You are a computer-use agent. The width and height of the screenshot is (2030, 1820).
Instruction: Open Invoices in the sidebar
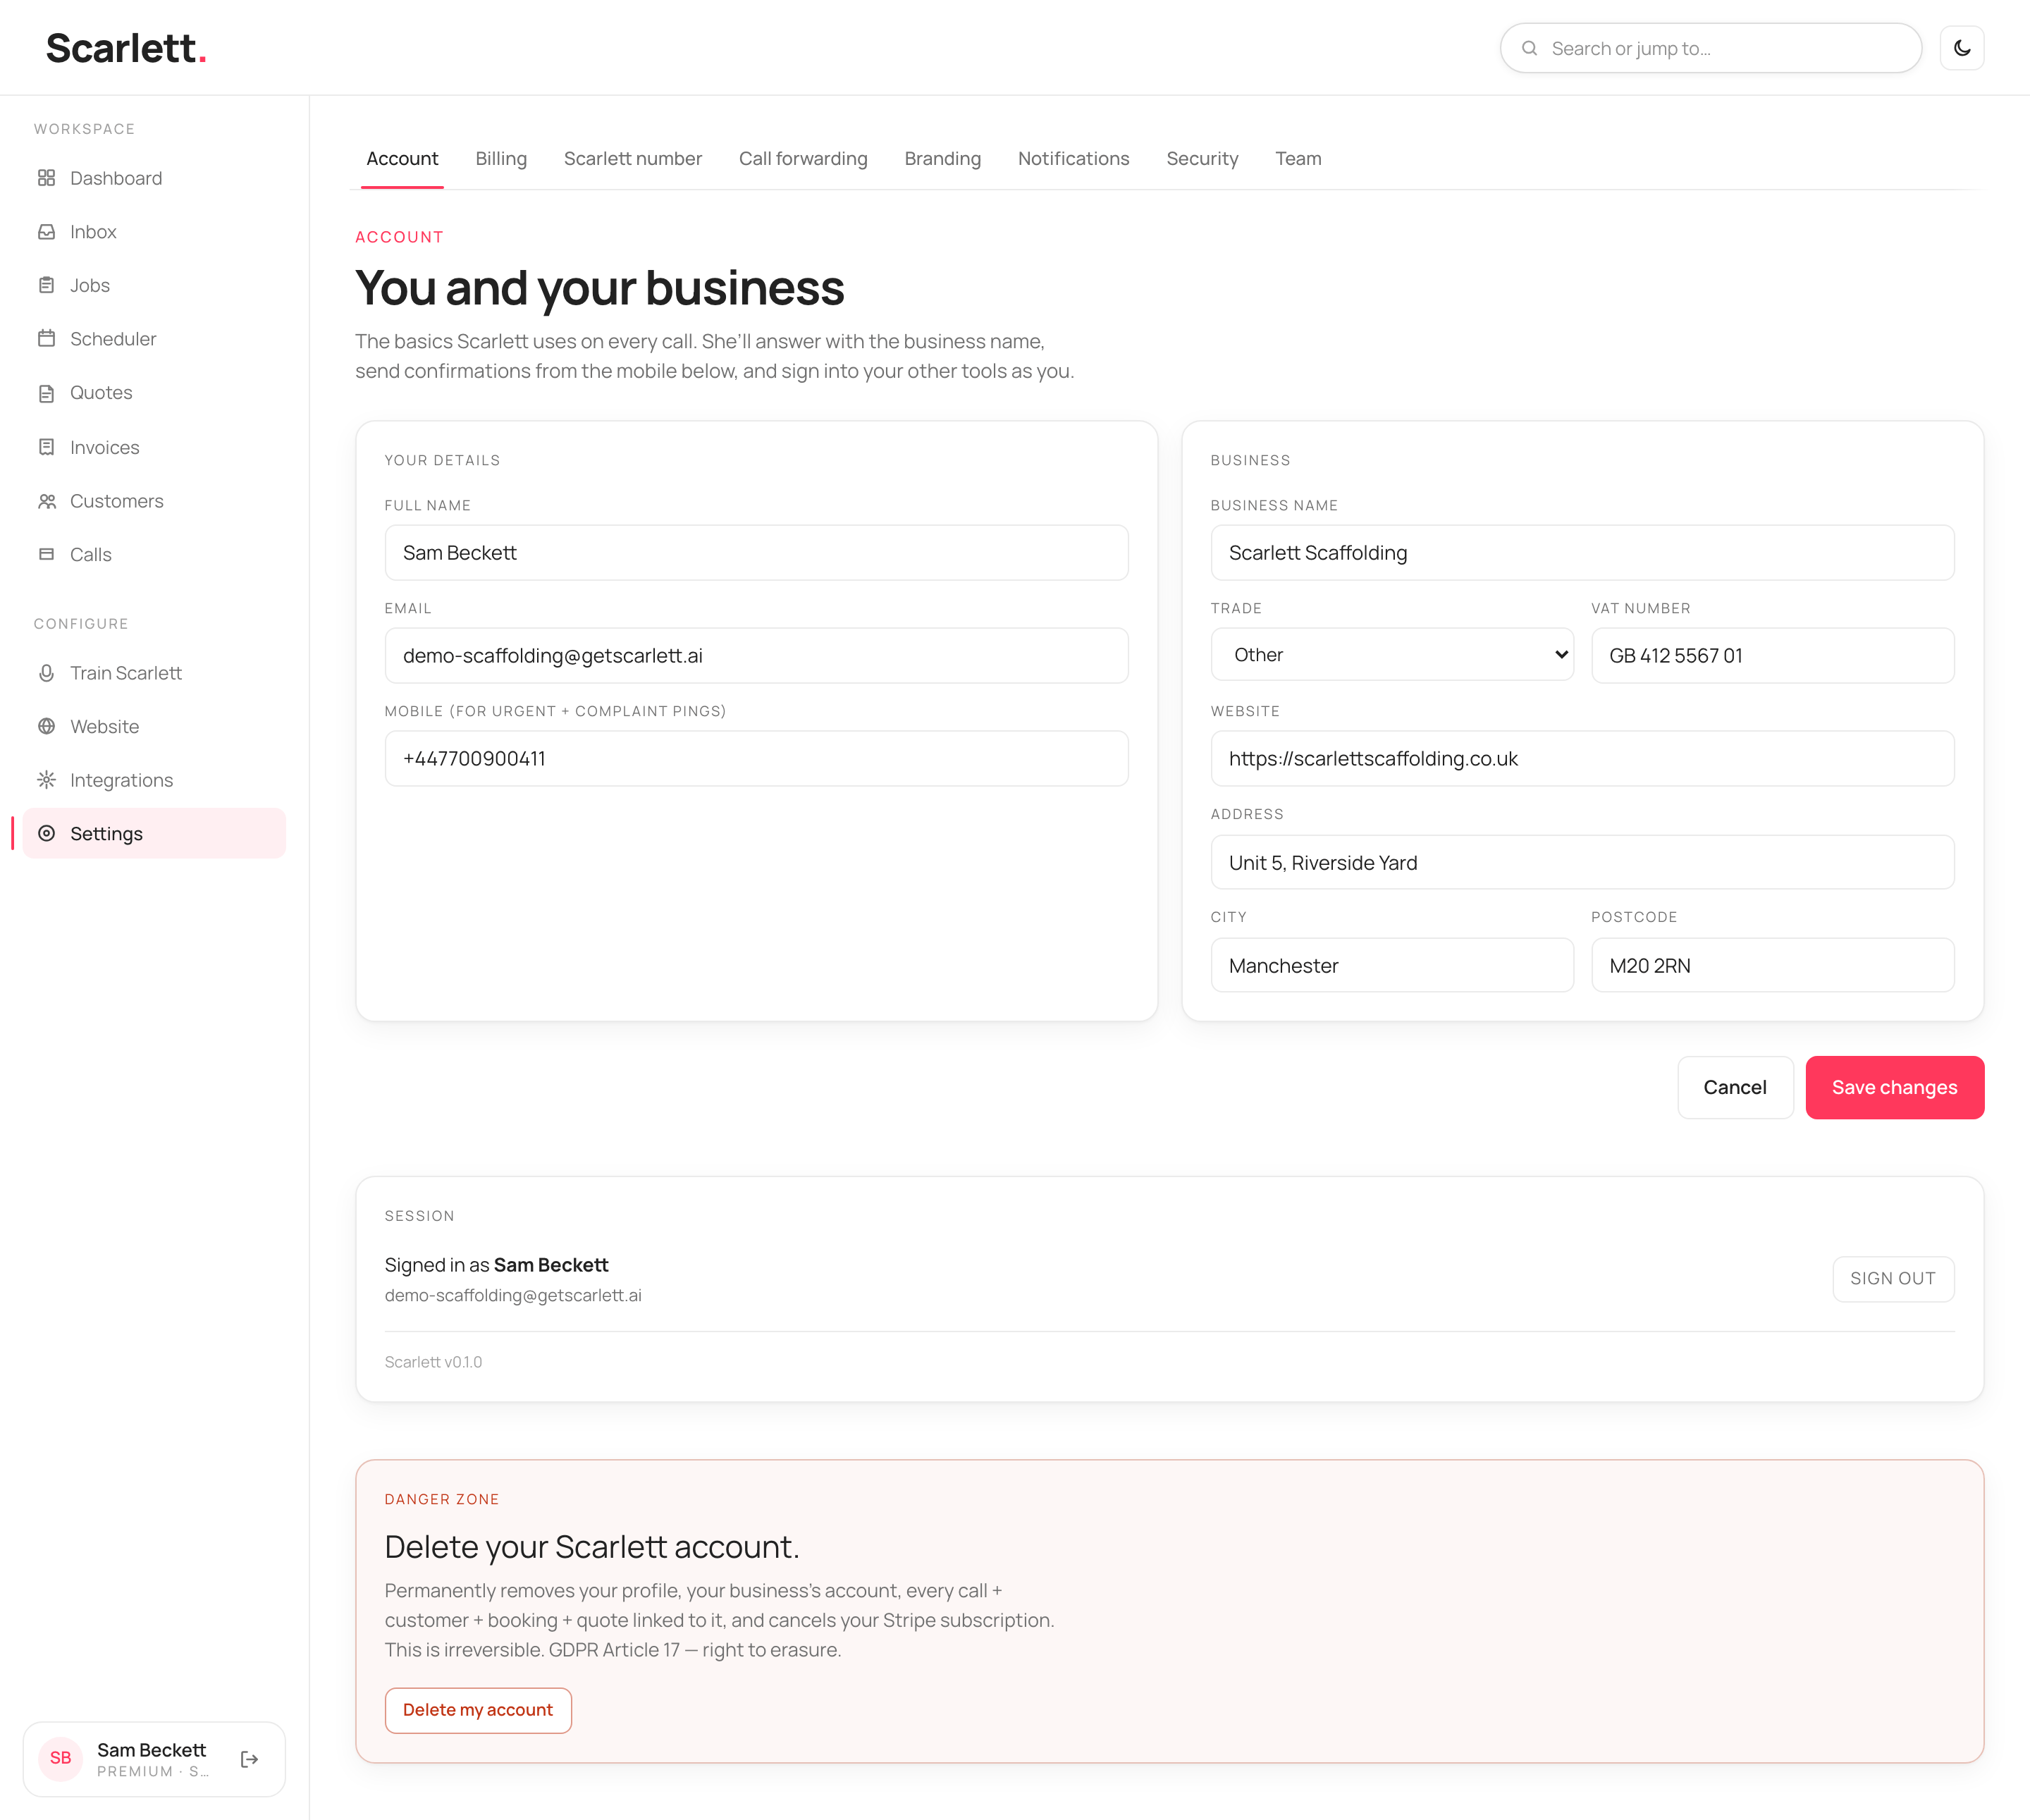(x=154, y=447)
